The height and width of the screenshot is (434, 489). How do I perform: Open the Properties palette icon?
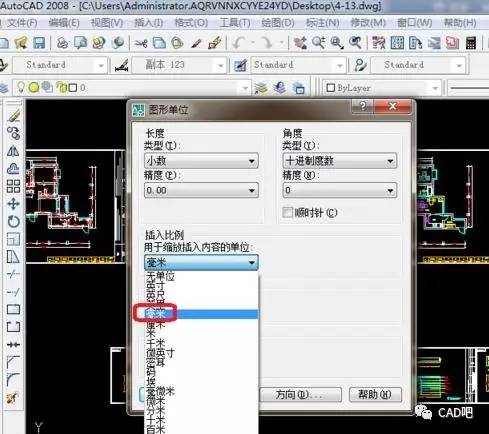point(379,43)
